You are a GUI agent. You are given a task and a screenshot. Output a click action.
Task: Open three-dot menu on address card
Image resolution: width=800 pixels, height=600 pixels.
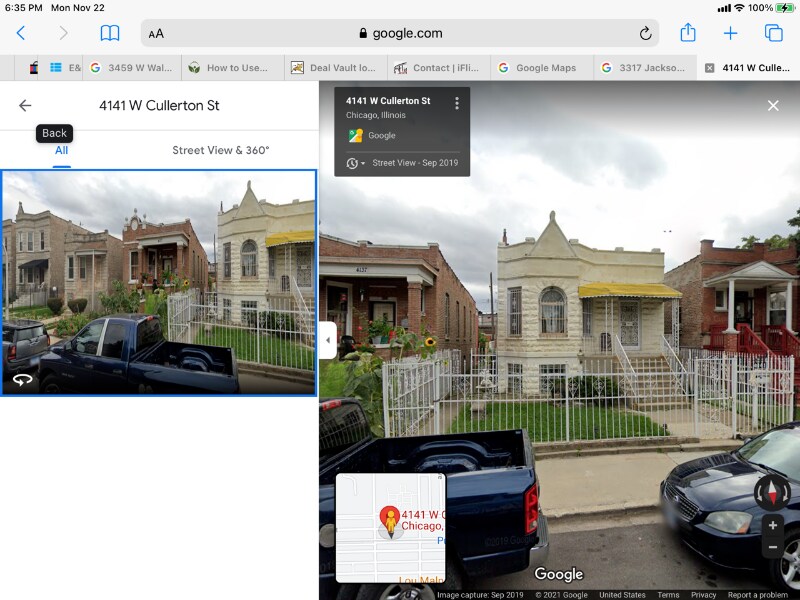457,103
